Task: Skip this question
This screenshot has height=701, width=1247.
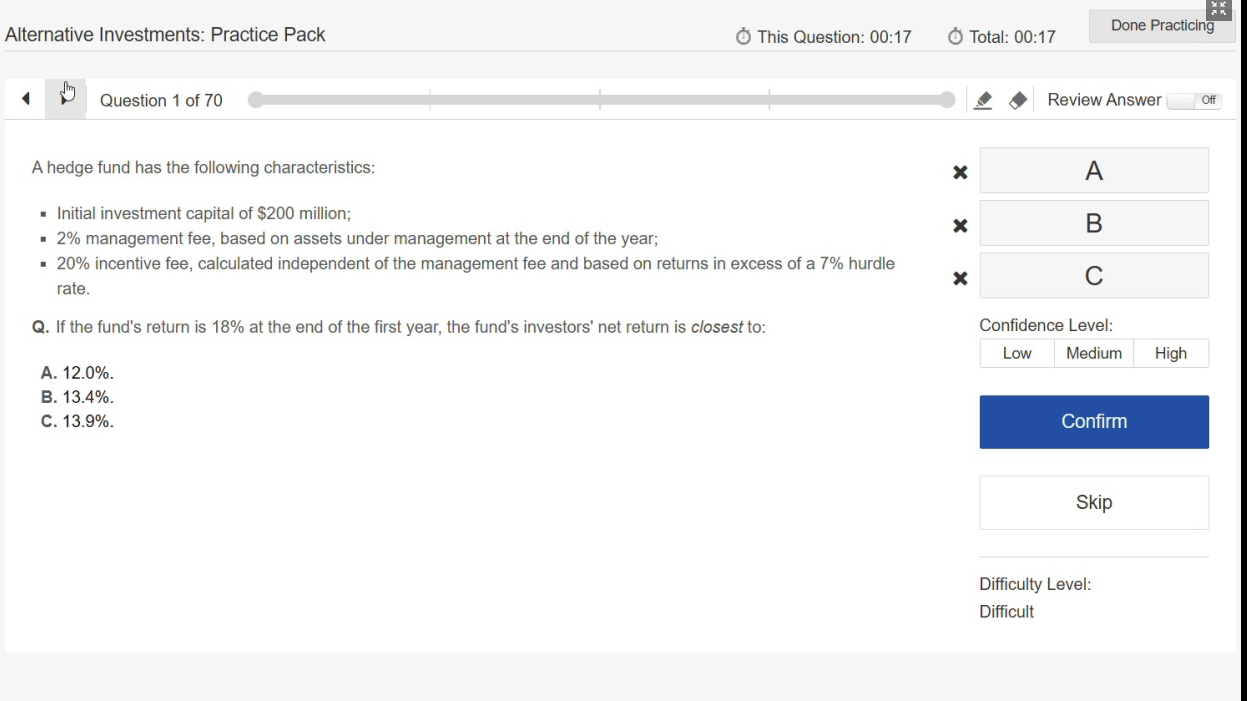Action: pos(1094,503)
